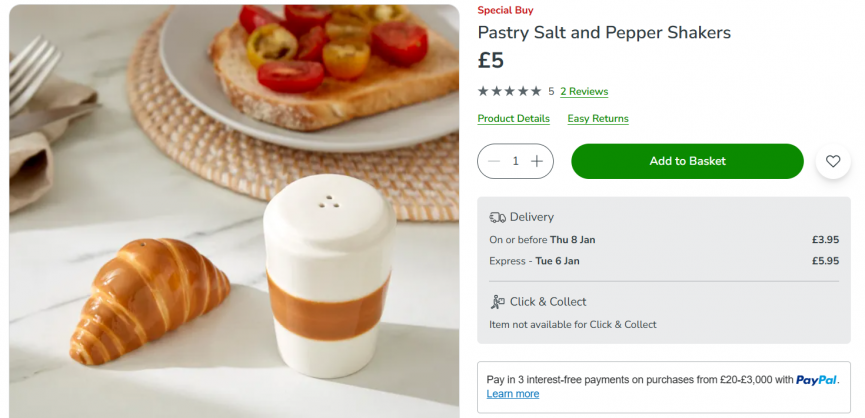Open the 2 Reviews link
This screenshot has height=418, width=865.
pyautogui.click(x=584, y=91)
